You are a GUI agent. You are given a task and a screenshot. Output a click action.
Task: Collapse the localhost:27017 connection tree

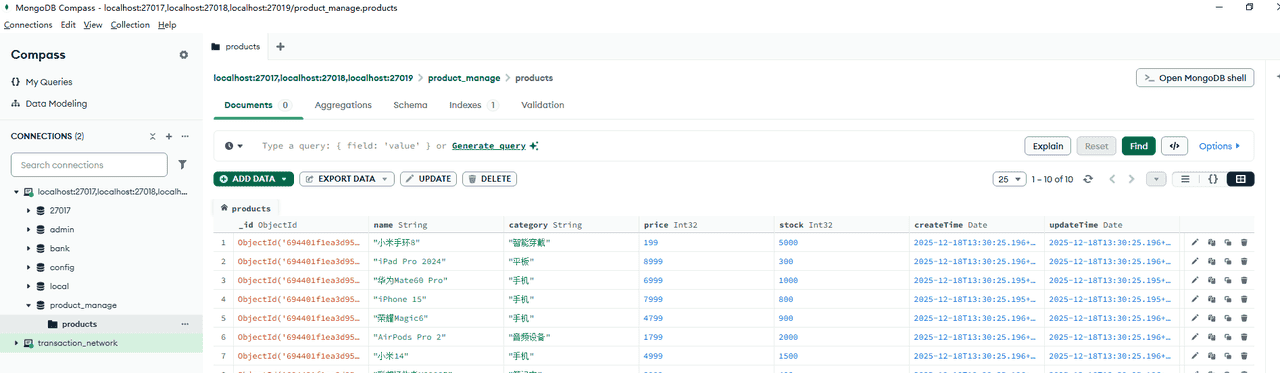click(16, 191)
